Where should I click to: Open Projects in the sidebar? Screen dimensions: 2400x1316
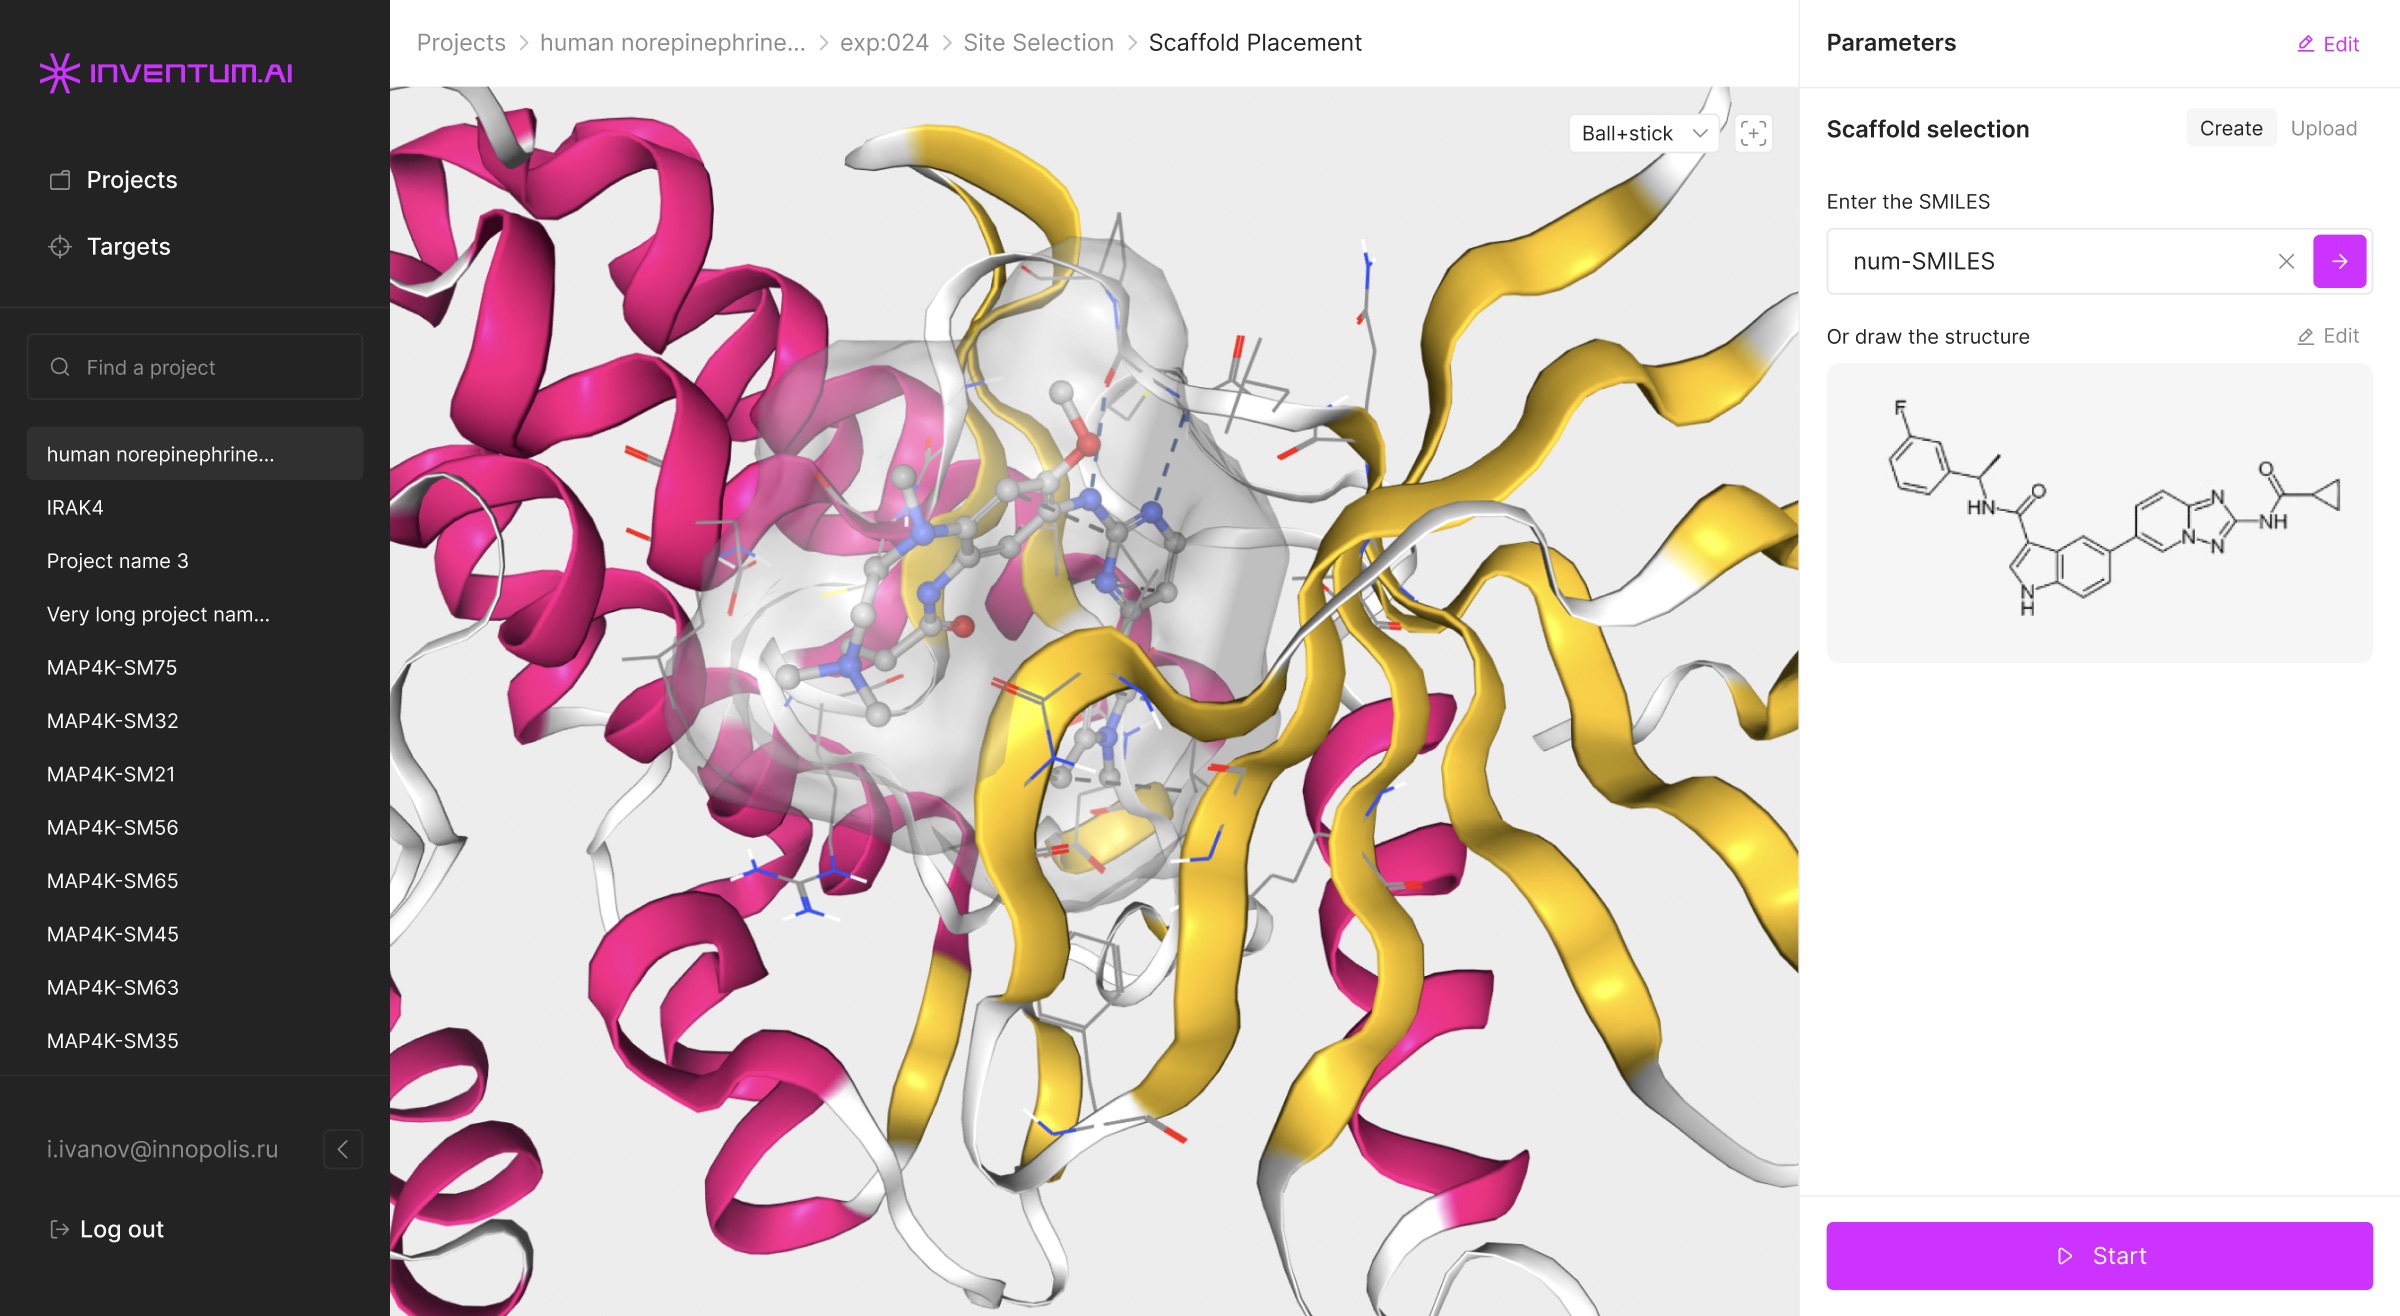coord(113,180)
